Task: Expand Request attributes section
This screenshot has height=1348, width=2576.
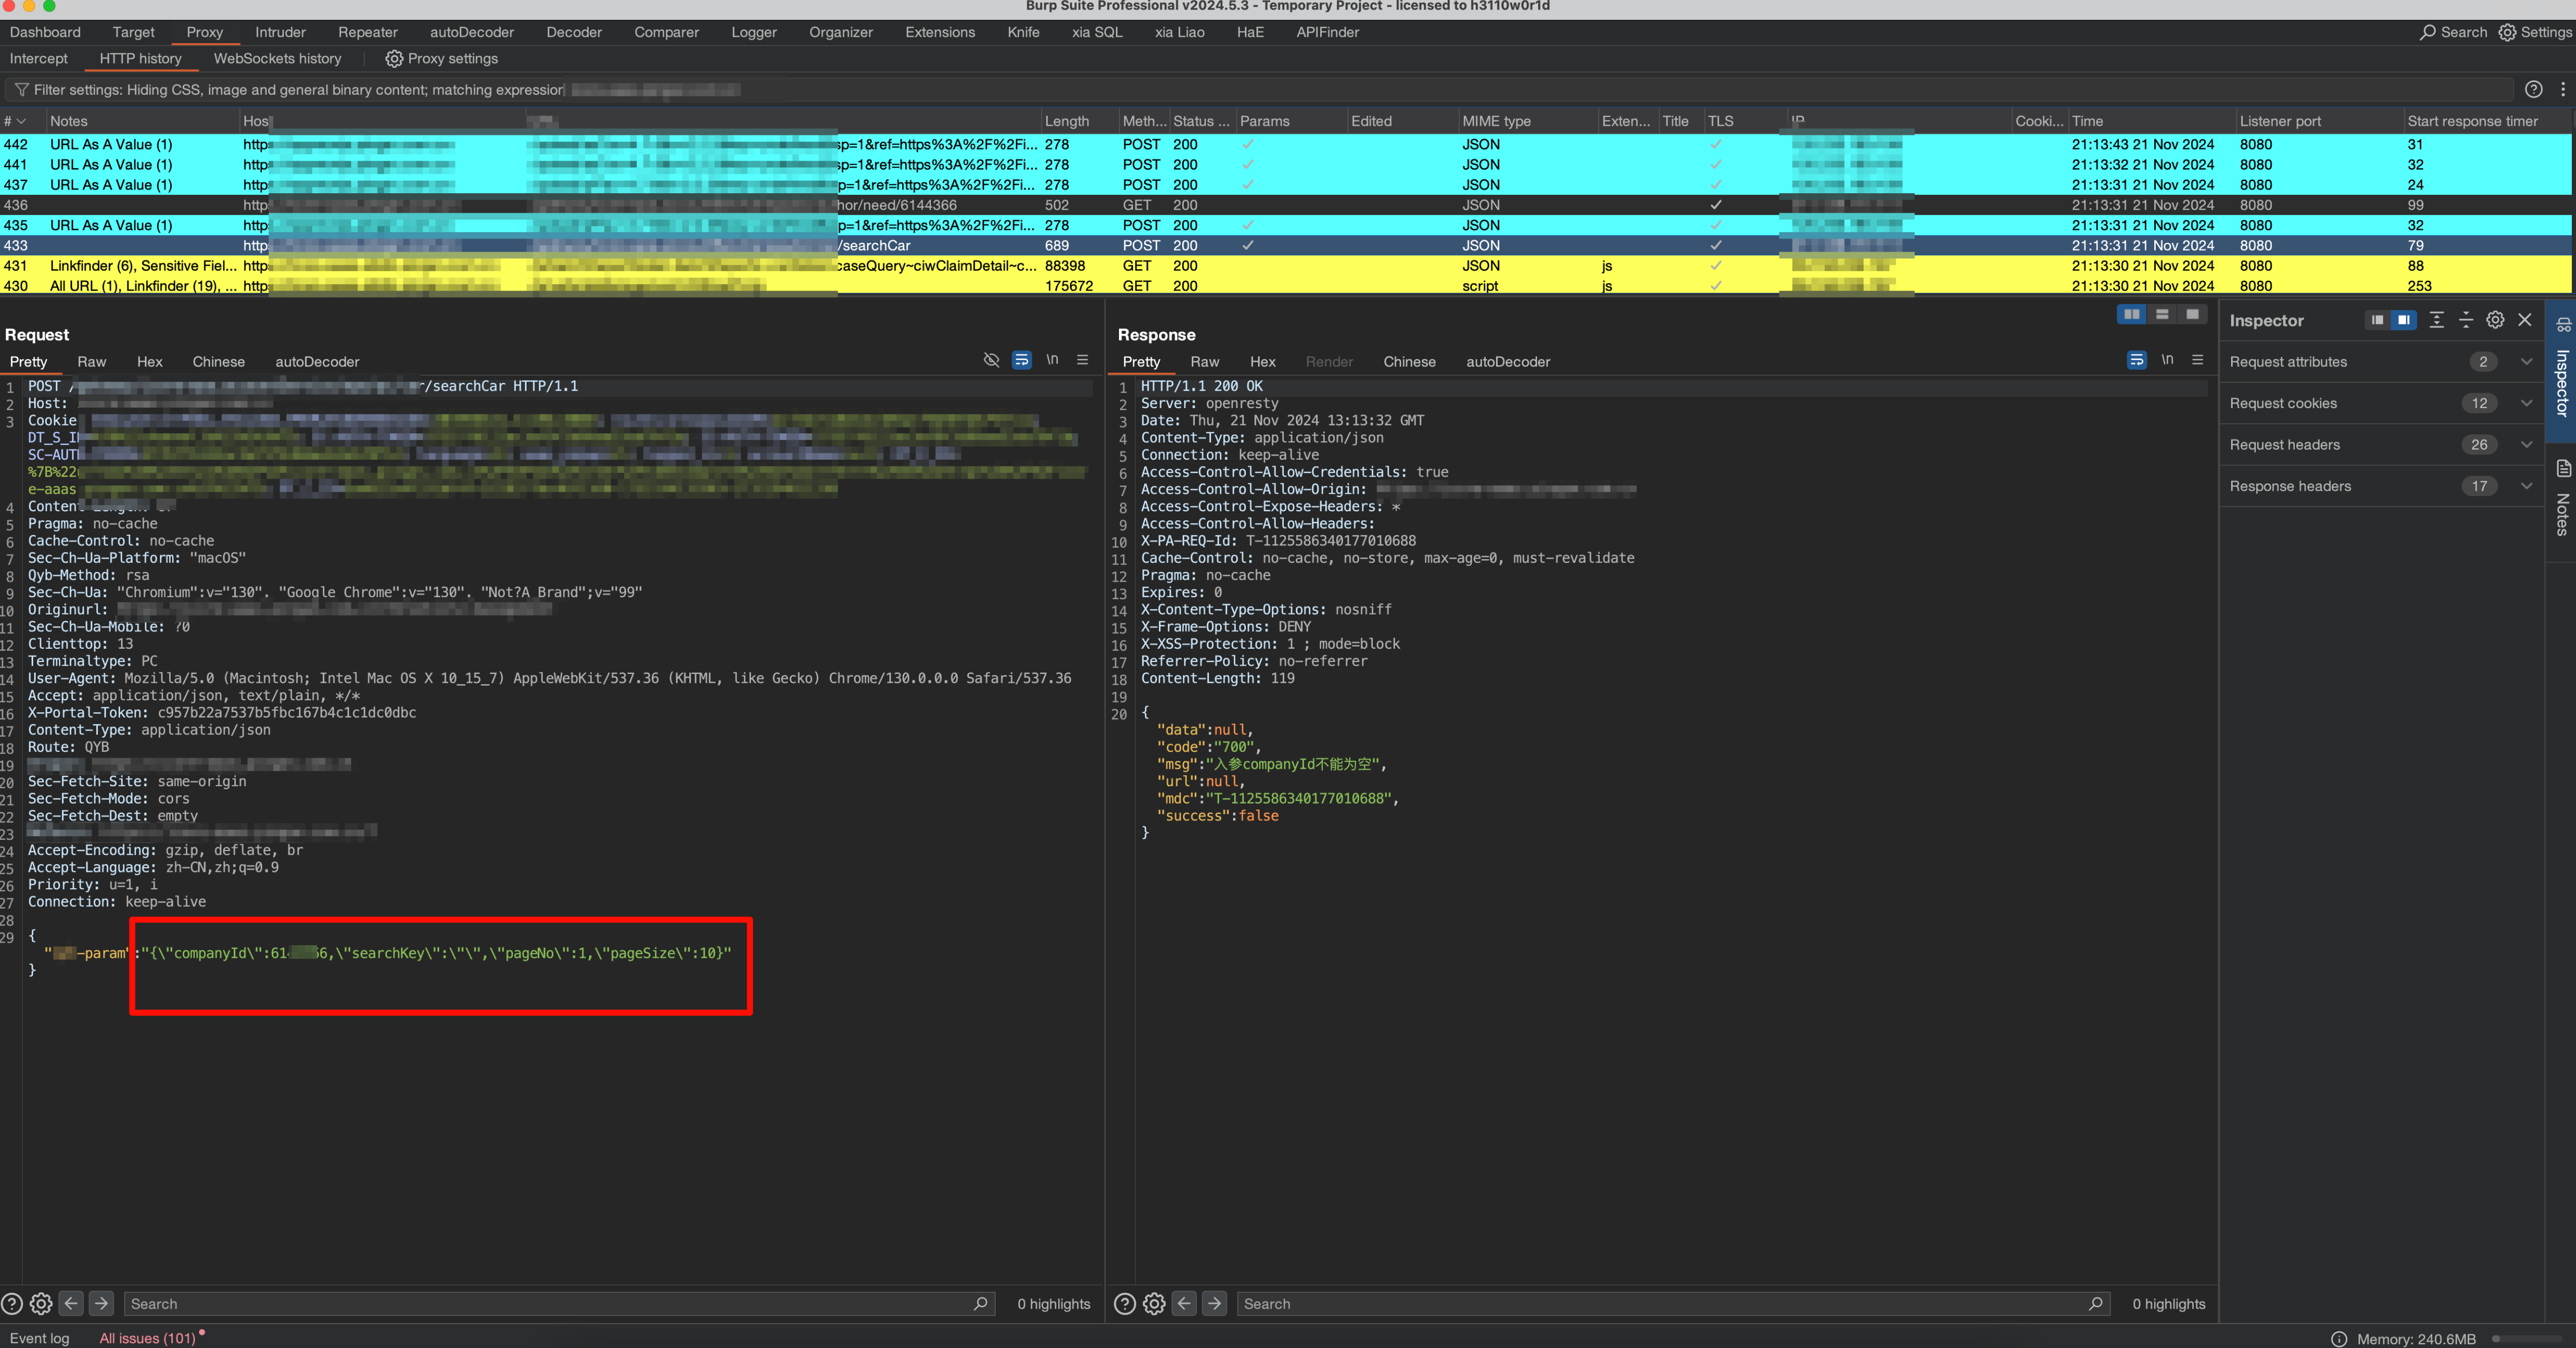Action: [2381, 362]
